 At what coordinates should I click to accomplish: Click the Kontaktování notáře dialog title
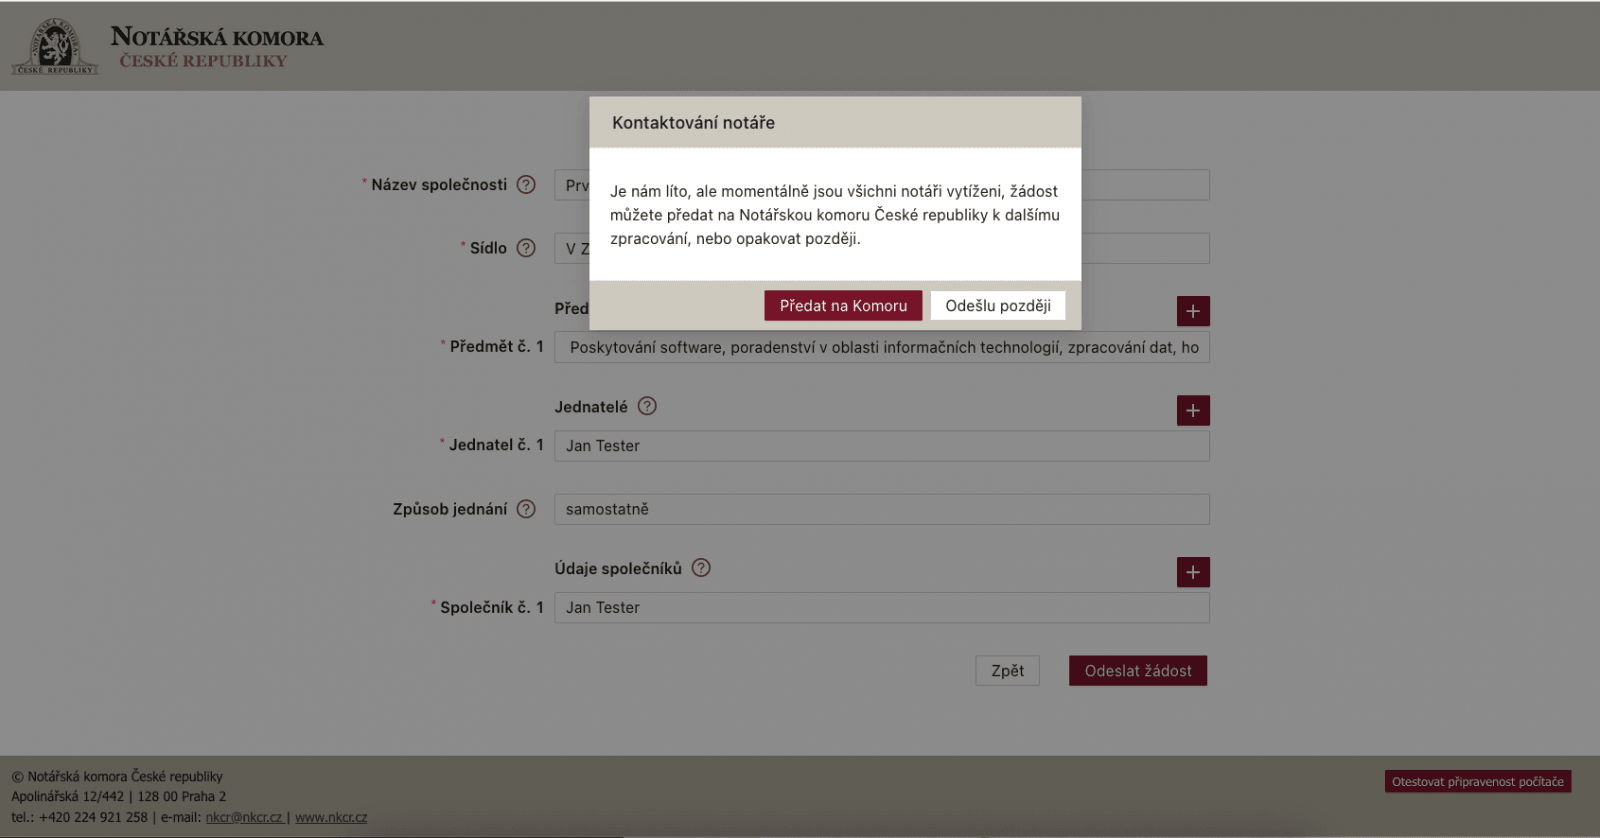tap(693, 123)
